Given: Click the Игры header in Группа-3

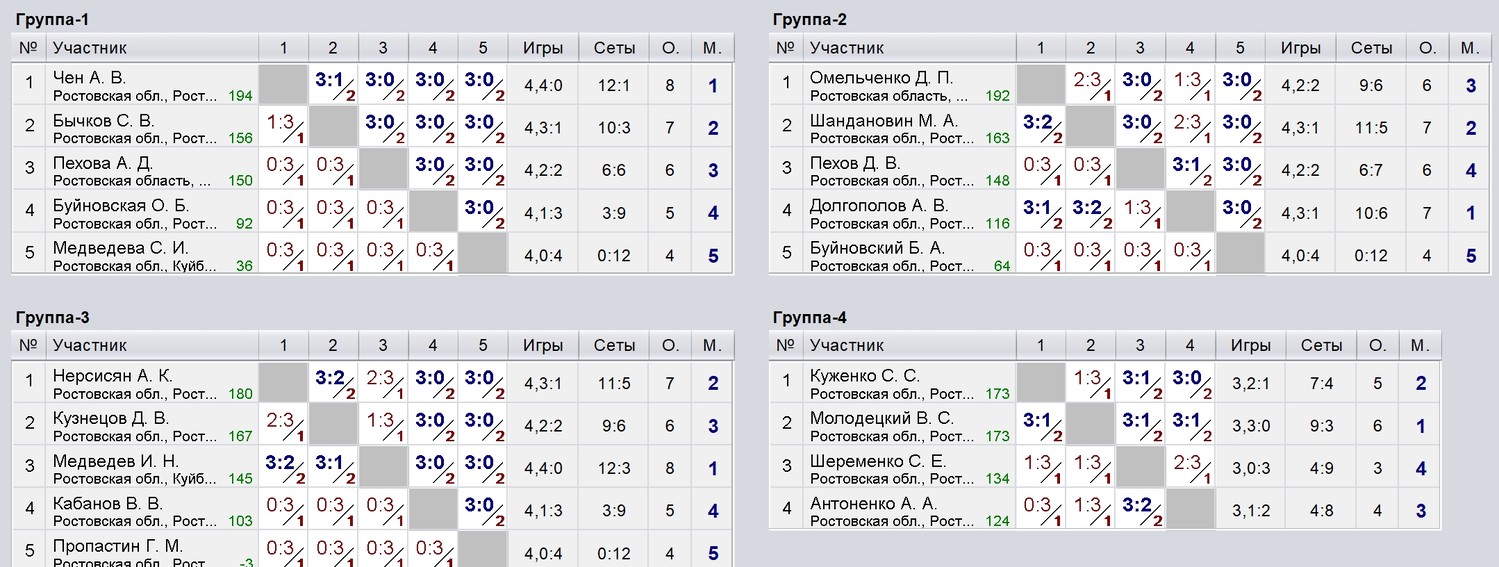Looking at the screenshot, I should [x=543, y=346].
